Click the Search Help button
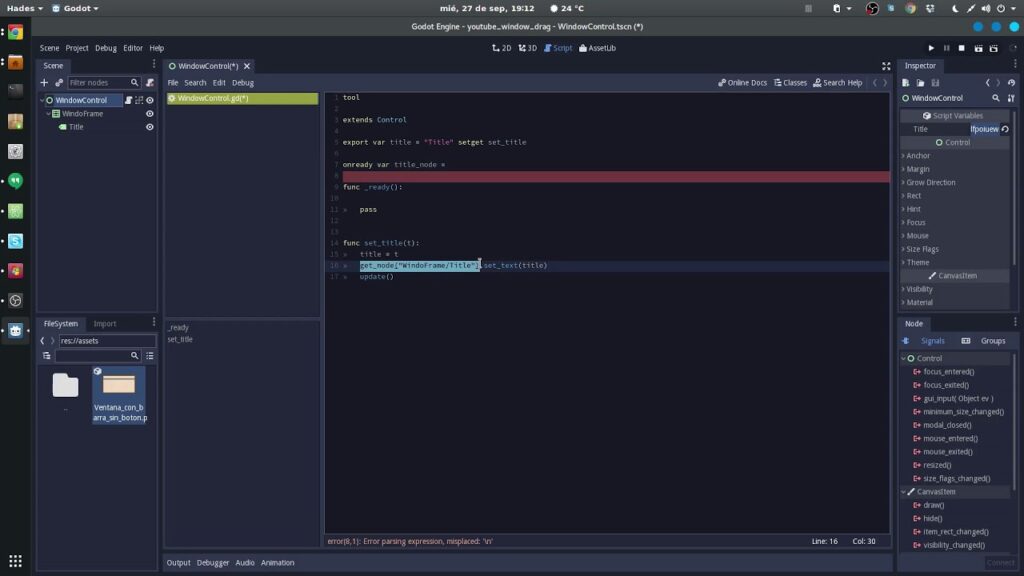Screen dimensions: 1024x576 click(837, 83)
